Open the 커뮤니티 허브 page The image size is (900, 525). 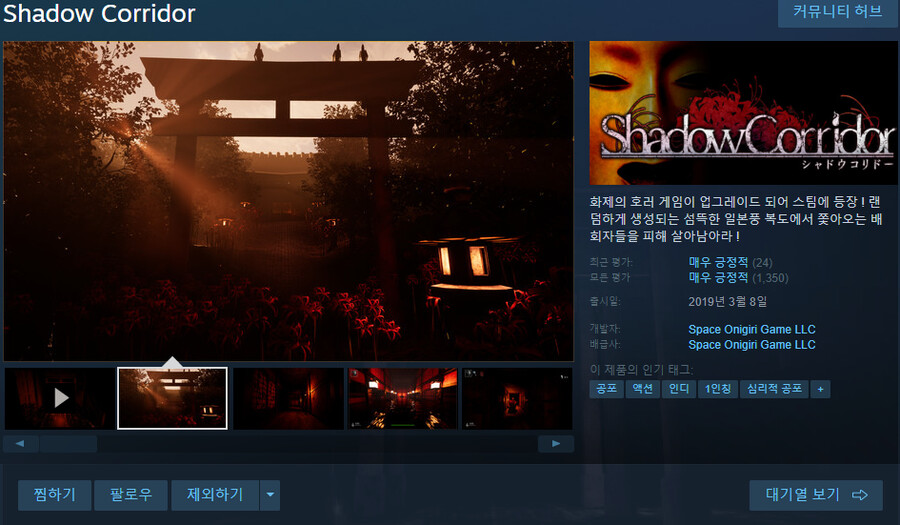click(837, 13)
